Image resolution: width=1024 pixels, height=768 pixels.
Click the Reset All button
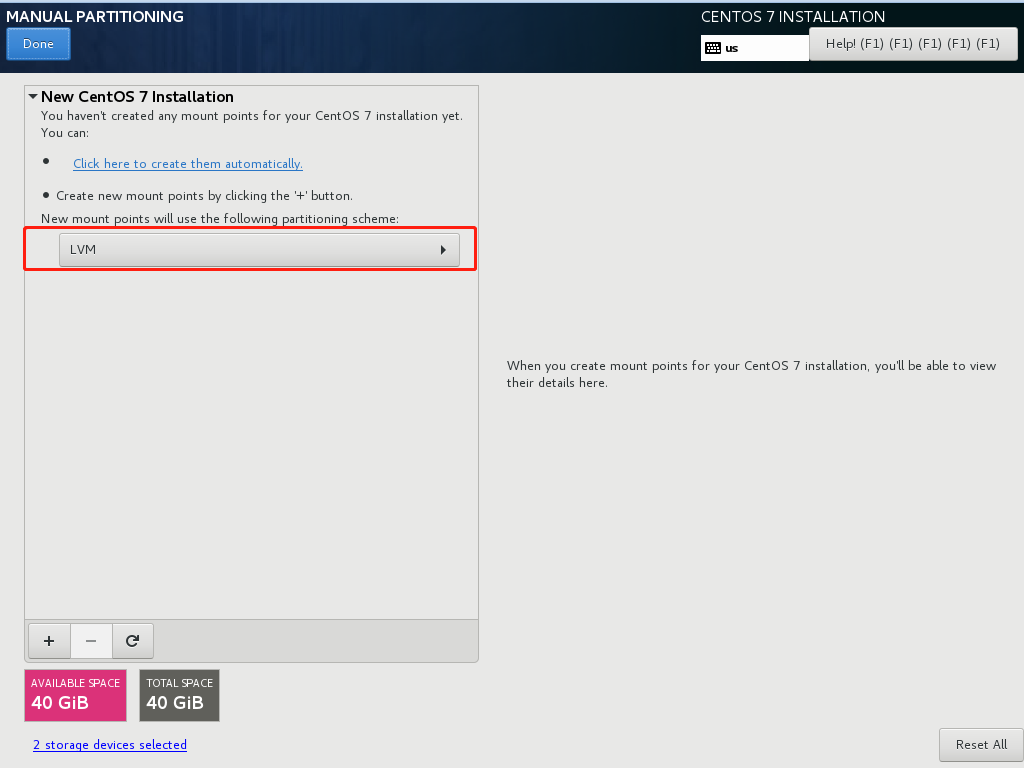tap(981, 744)
